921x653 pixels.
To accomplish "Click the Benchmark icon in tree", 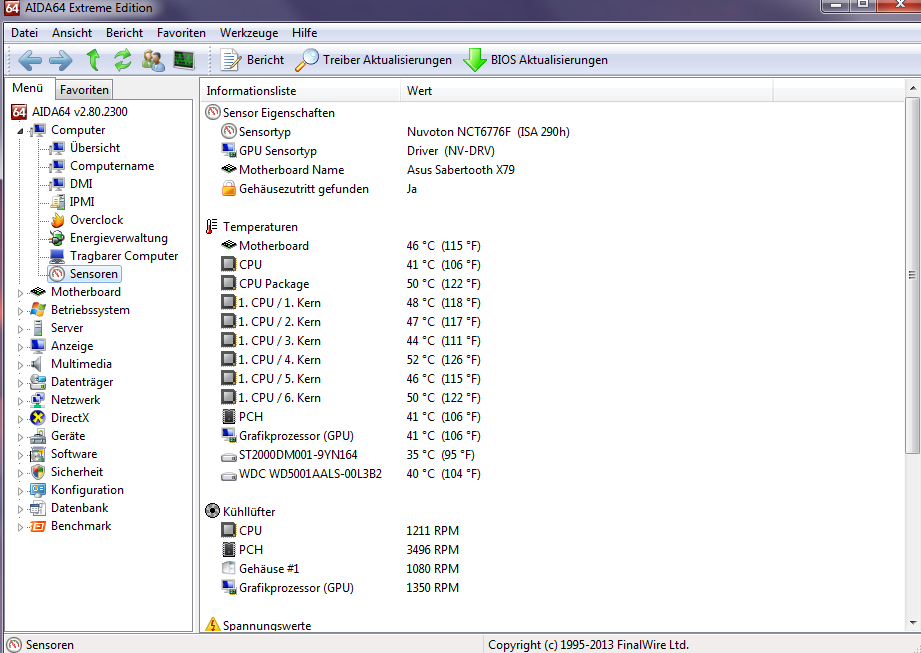I will click(38, 526).
